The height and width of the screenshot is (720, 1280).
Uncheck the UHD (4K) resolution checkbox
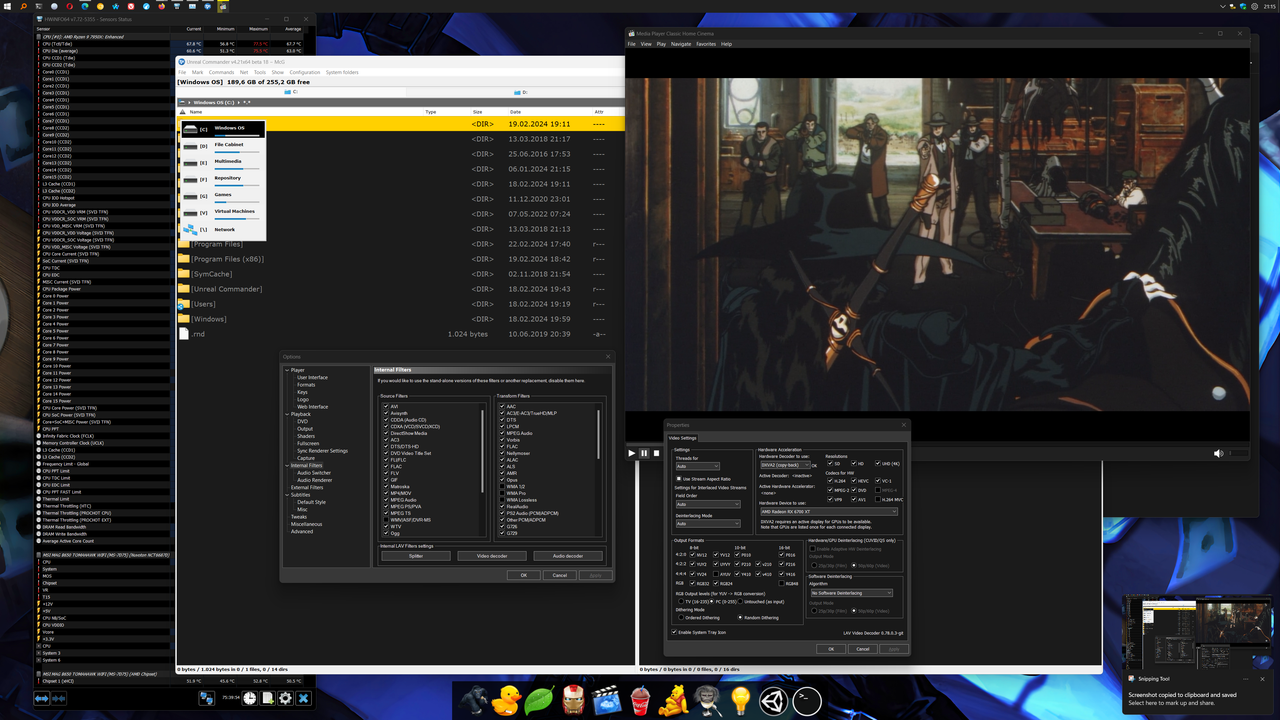click(878, 463)
